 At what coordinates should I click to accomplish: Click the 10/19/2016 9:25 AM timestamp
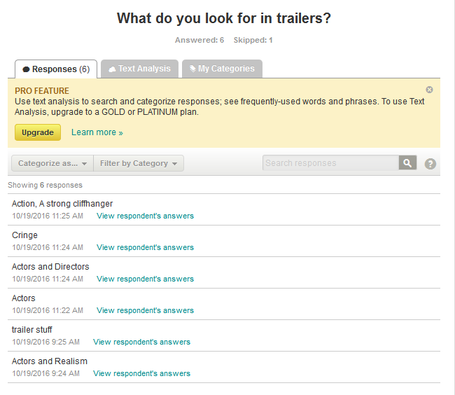tap(46, 342)
